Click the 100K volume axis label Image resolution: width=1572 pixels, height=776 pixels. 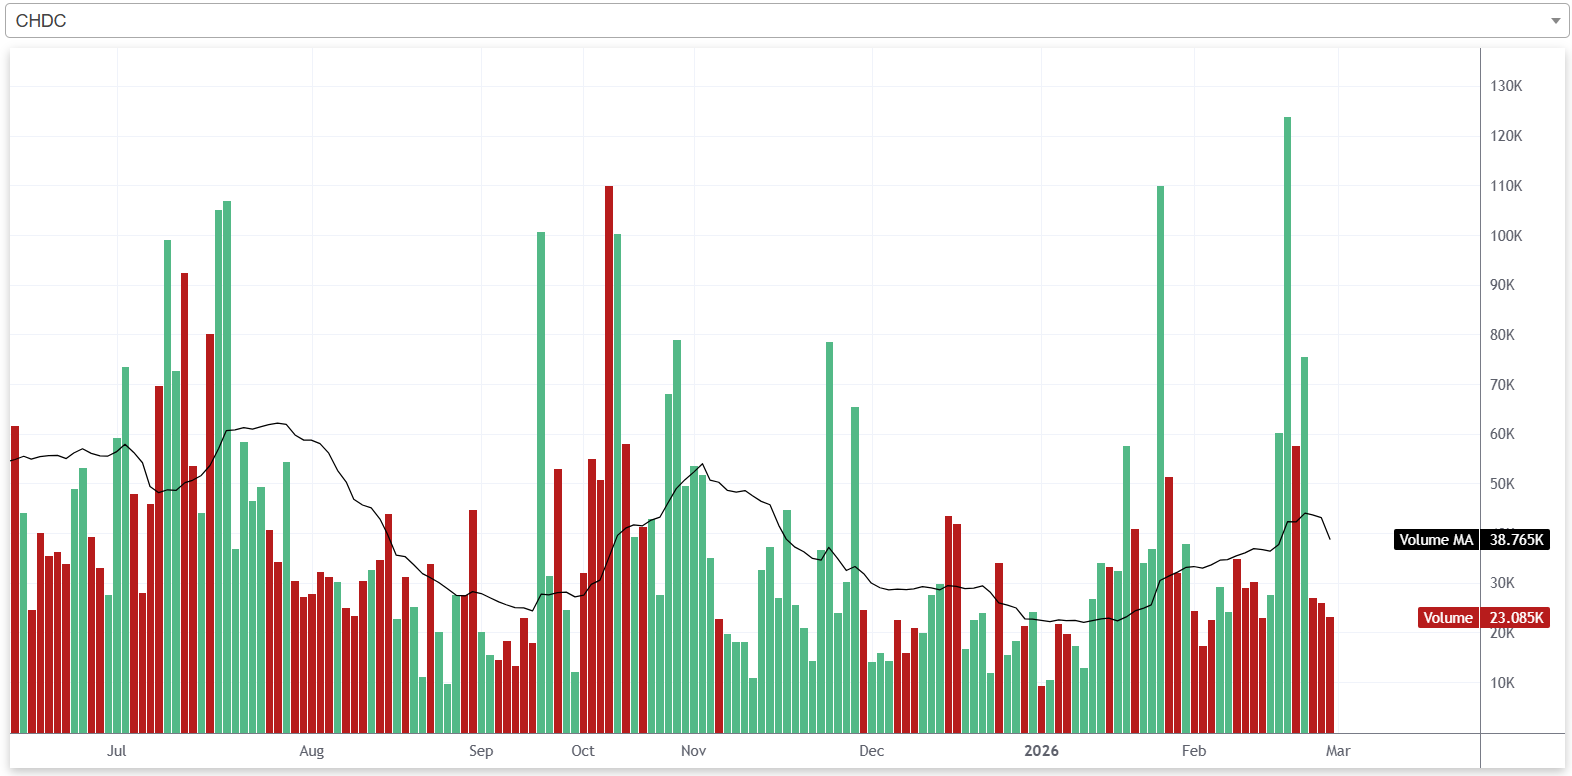tap(1506, 236)
